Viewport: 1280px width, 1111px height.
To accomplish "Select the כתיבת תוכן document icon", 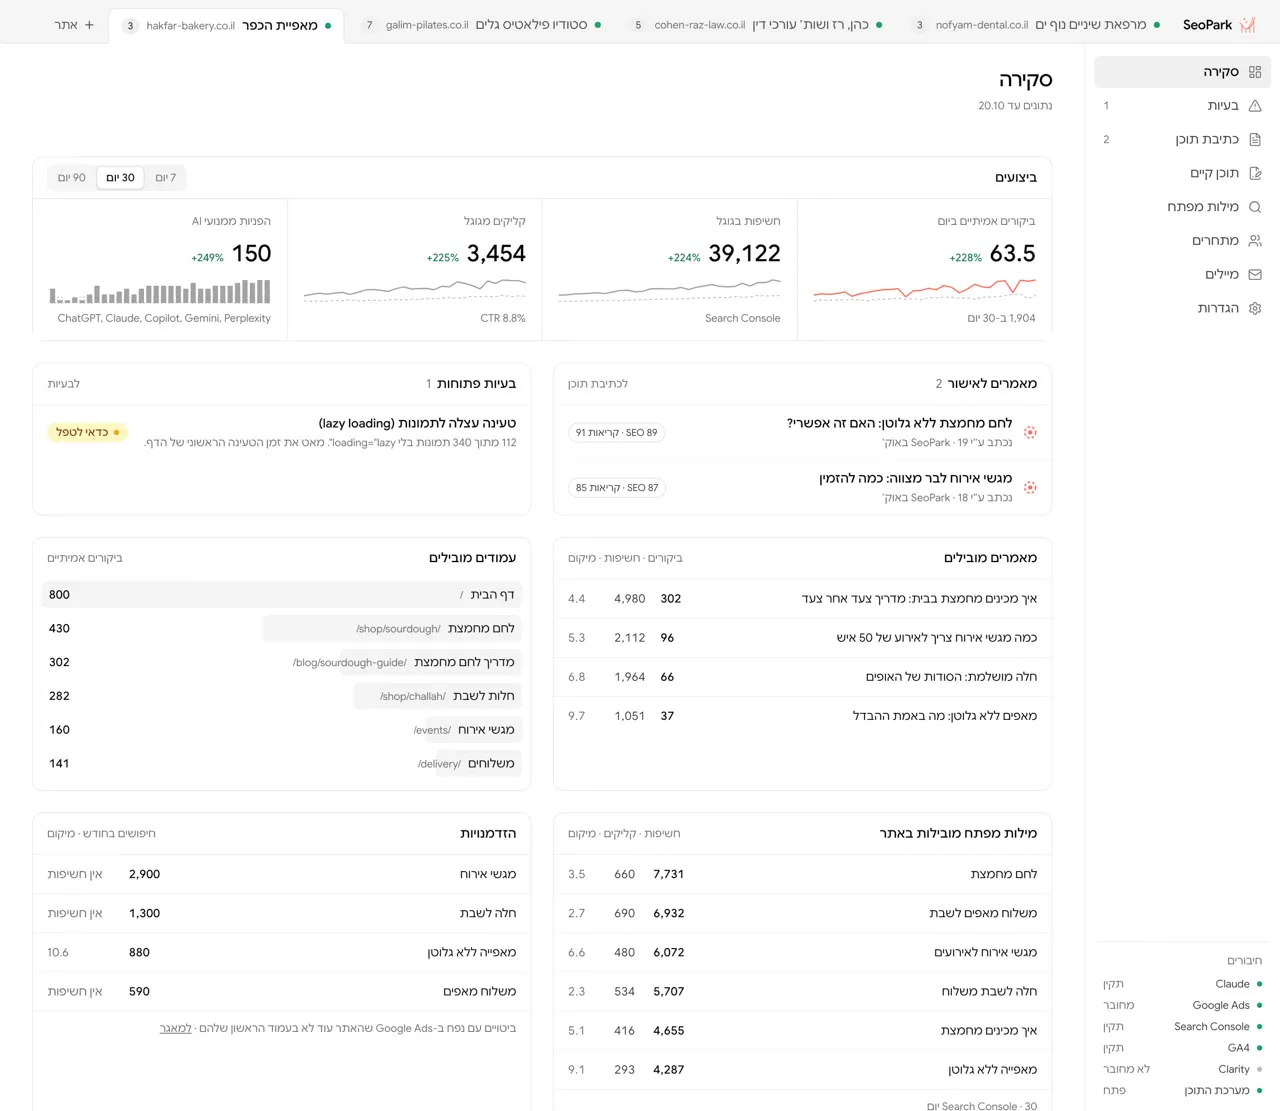I will tap(1255, 140).
